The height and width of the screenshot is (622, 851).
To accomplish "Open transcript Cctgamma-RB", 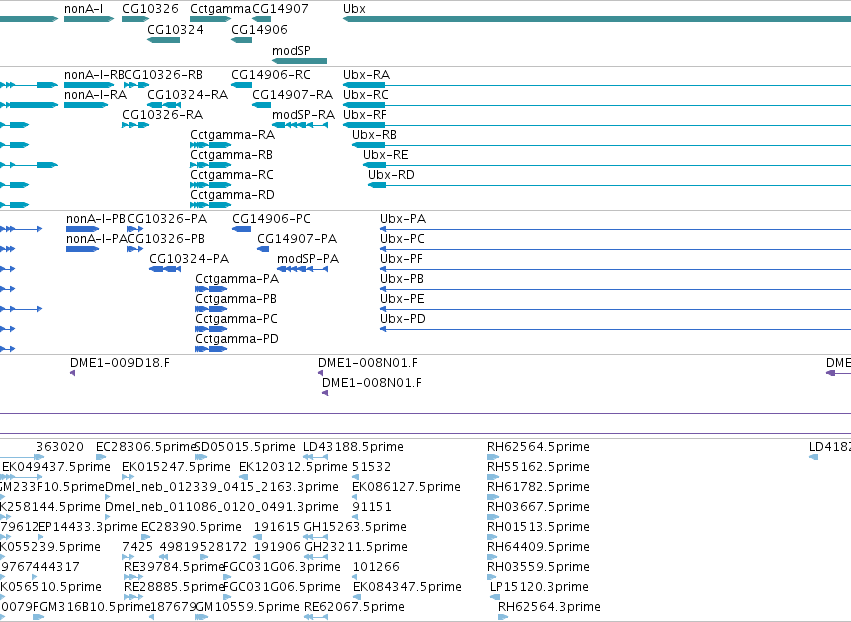I will [x=231, y=155].
